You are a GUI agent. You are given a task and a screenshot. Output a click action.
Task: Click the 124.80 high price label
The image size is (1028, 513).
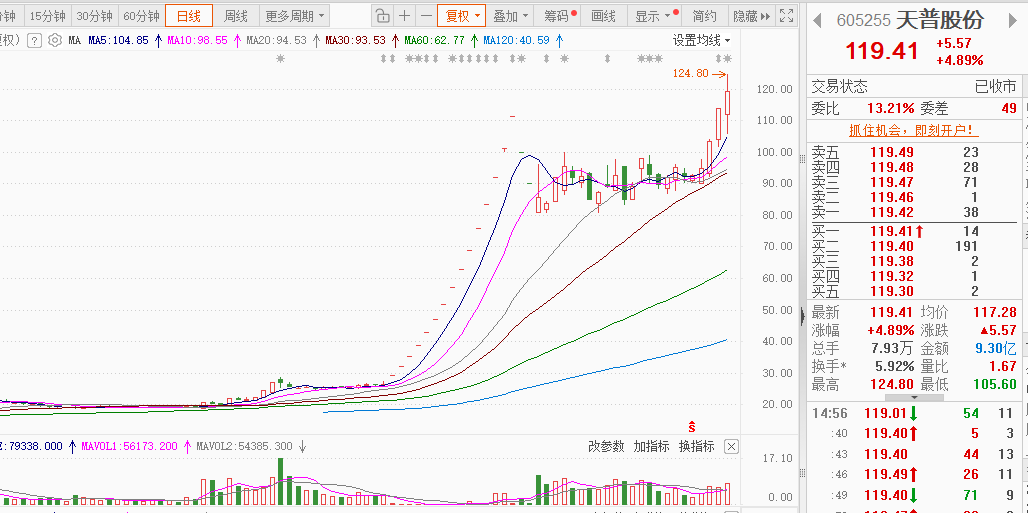coord(690,73)
